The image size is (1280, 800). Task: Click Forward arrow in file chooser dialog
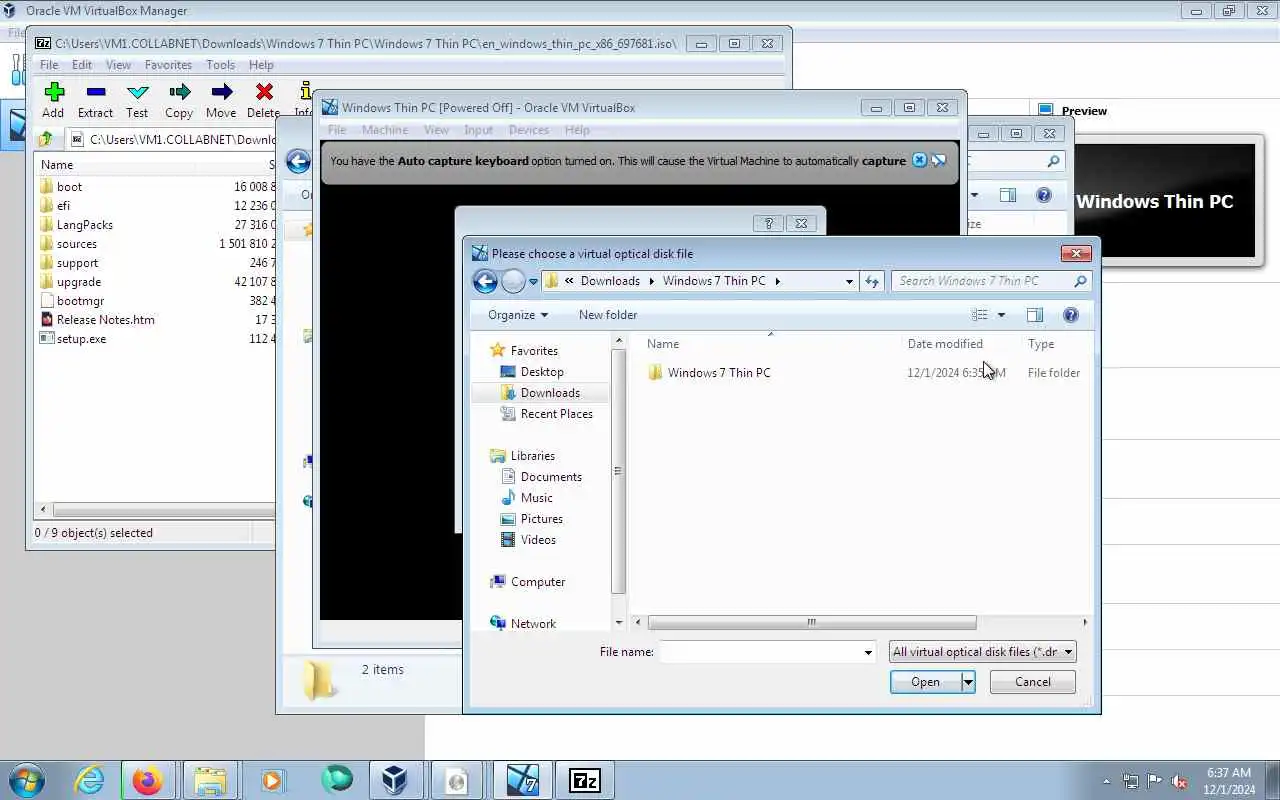pos(513,281)
